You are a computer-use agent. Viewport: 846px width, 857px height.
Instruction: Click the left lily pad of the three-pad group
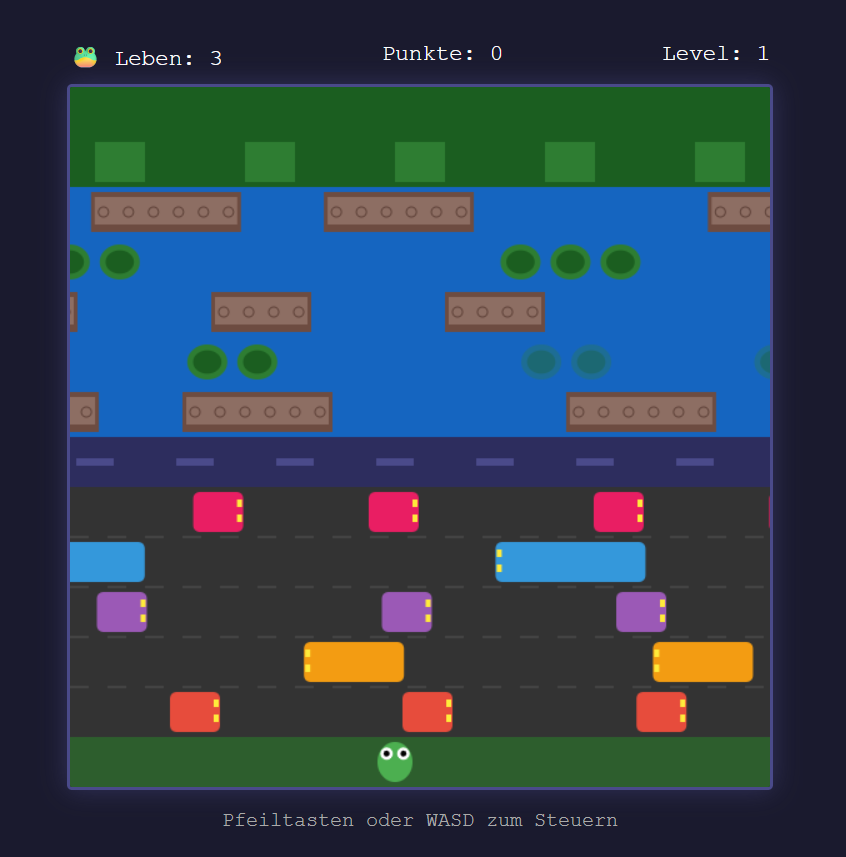coord(520,262)
